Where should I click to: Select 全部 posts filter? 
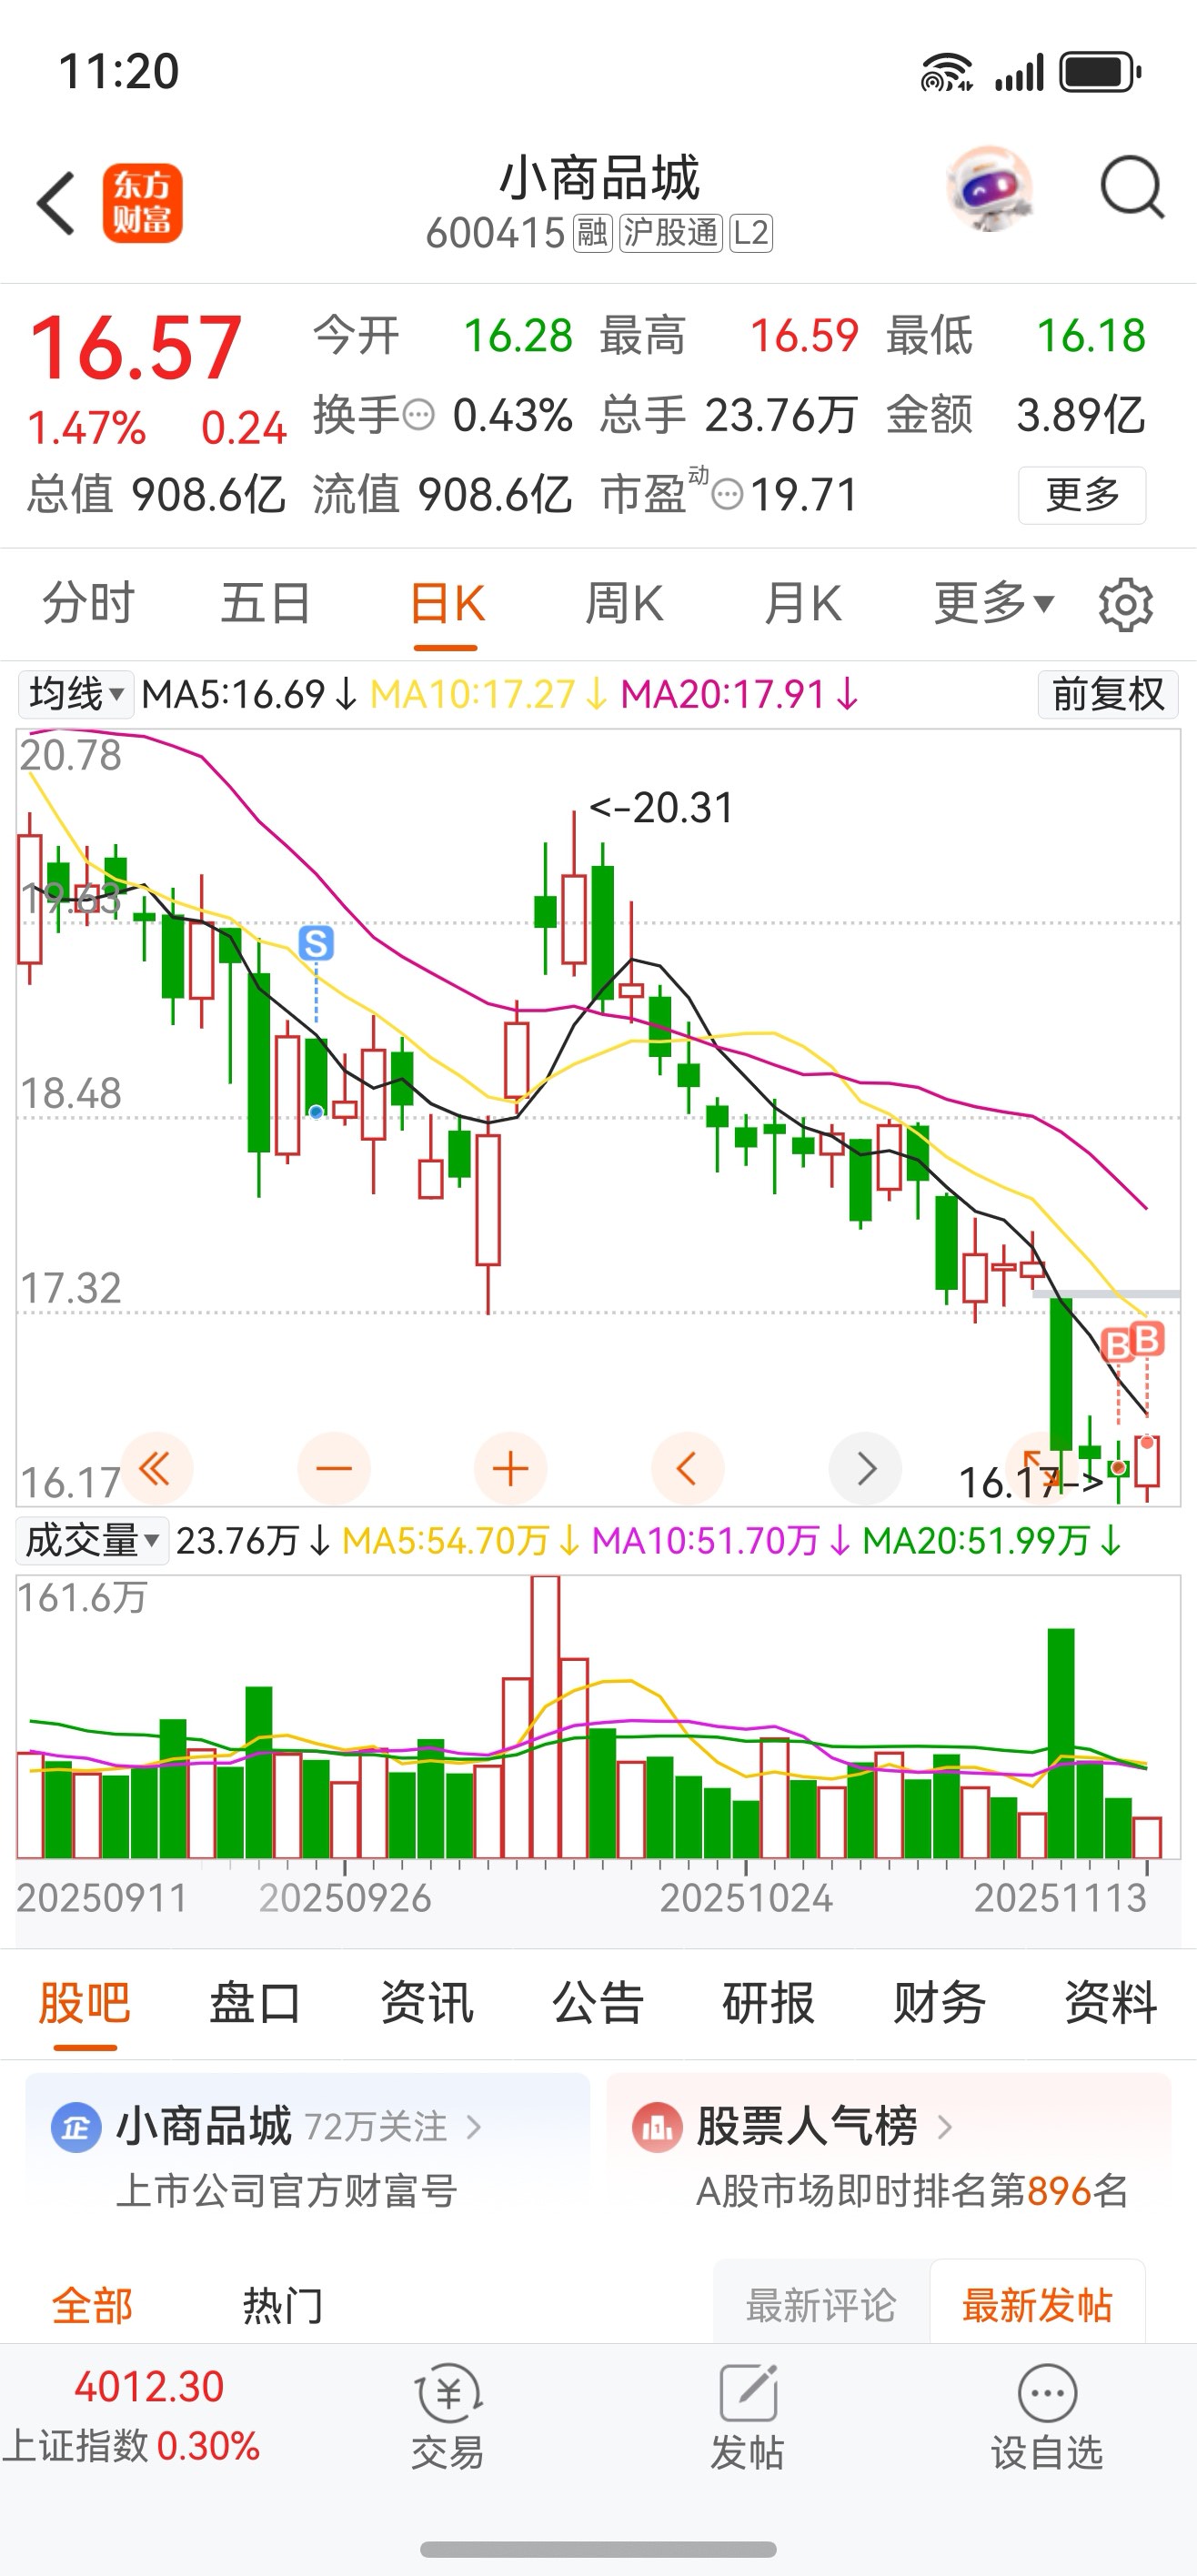[x=92, y=2306]
